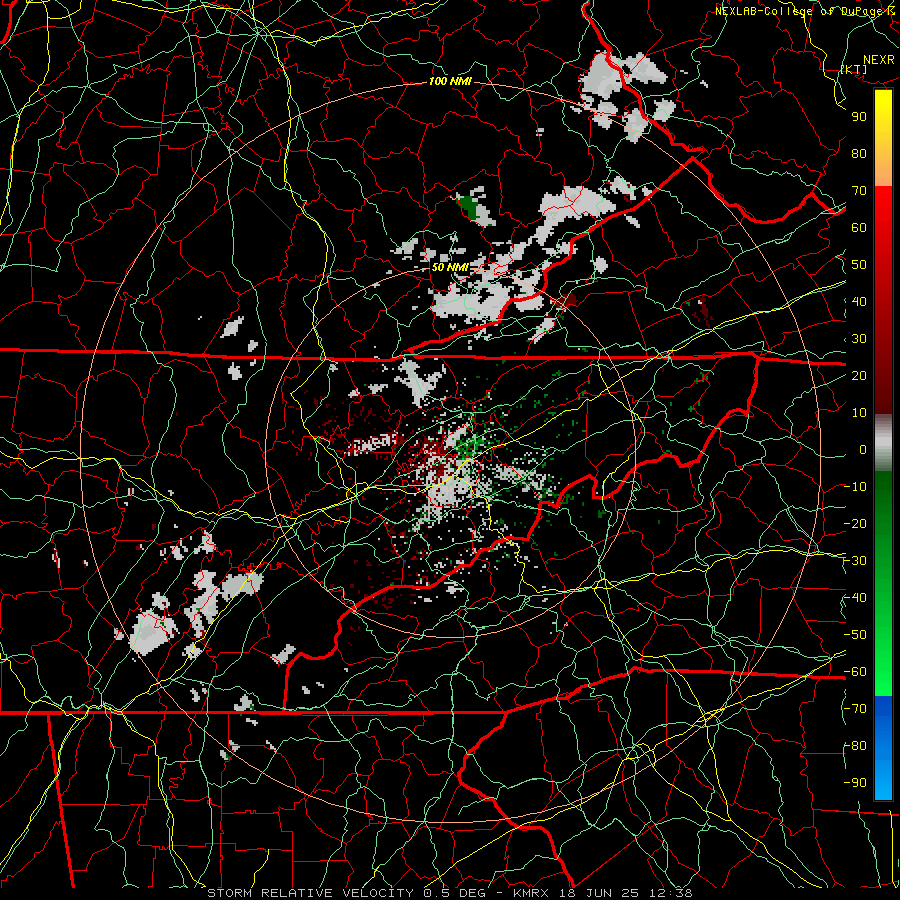The width and height of the screenshot is (900, 900).
Task: Click the -90 value on the velocity scale
Action: [x=855, y=783]
